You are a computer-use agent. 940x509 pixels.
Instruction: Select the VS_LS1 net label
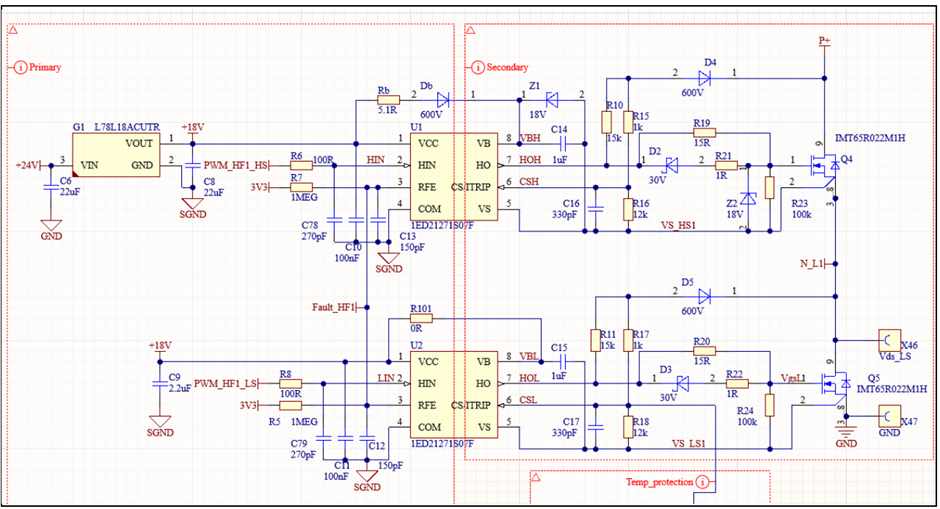click(689, 444)
